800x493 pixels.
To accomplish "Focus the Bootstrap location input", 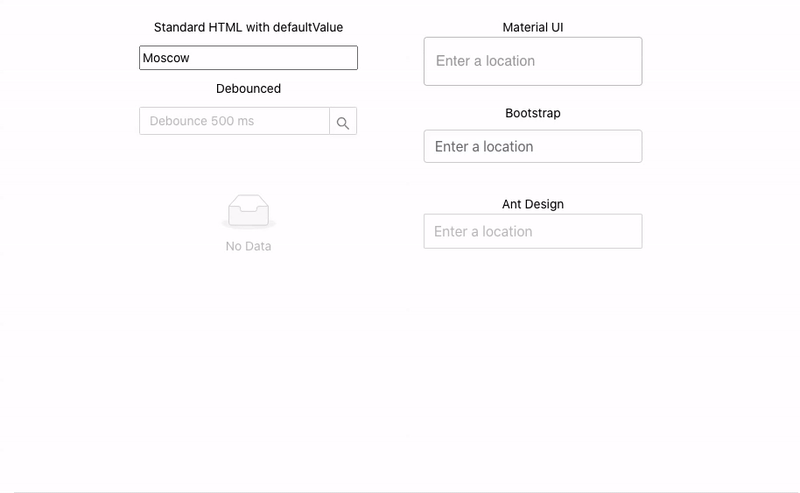I will coord(533,146).
